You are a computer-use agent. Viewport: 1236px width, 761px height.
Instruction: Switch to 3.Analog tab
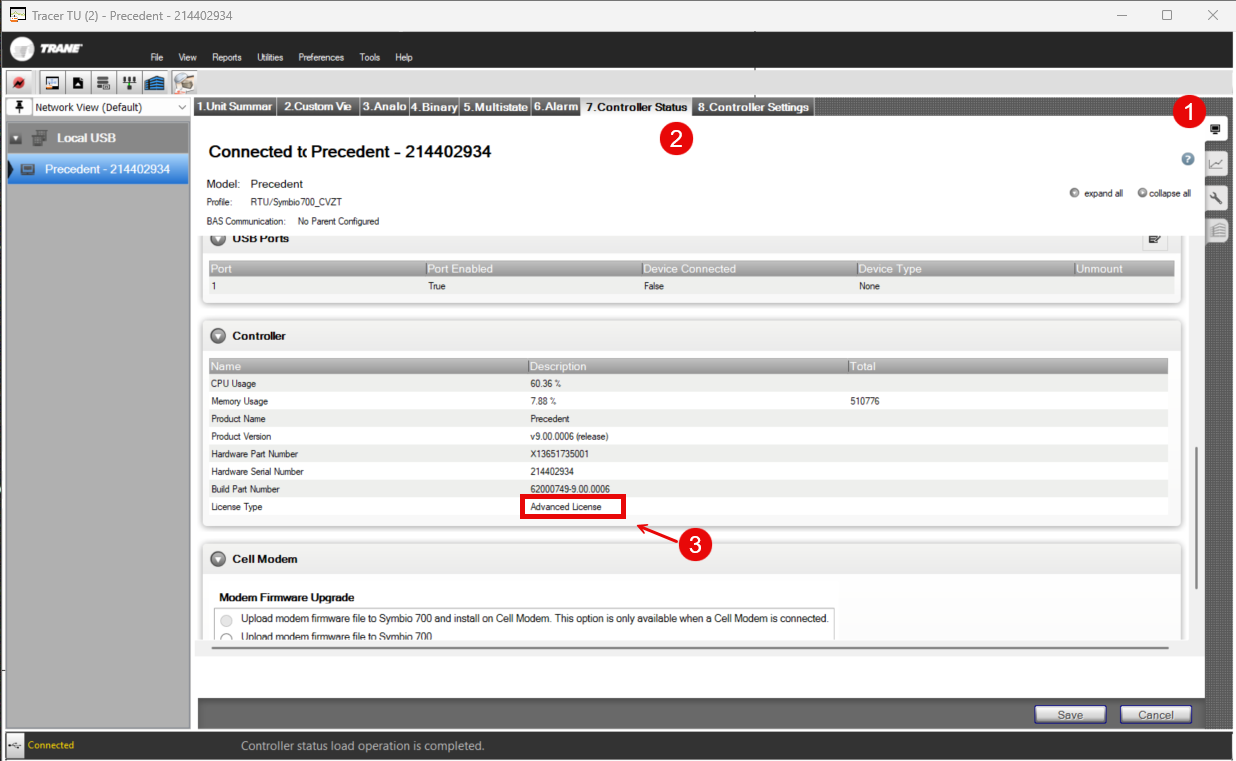tap(384, 107)
